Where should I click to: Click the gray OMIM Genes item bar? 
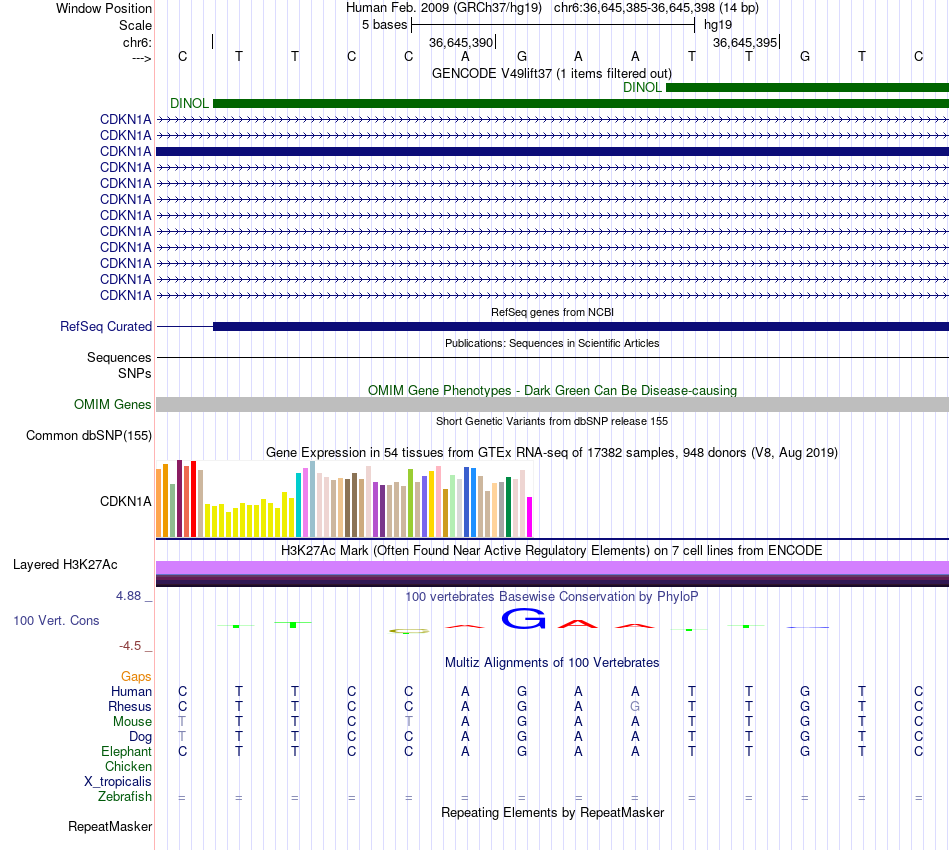tap(552, 405)
